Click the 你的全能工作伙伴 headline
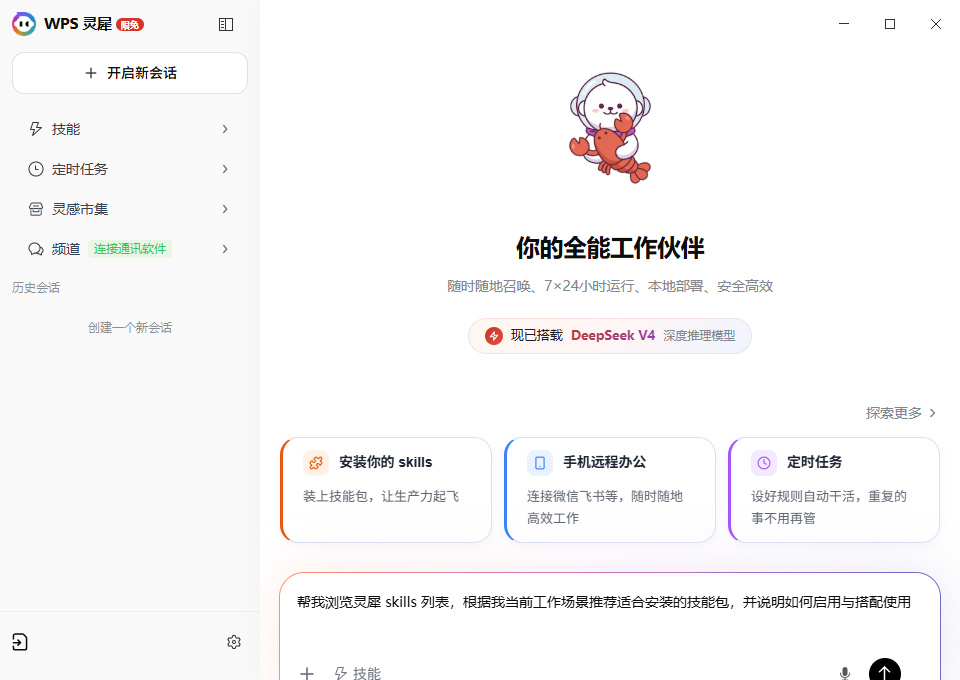Viewport: 960px width, 680px height. pyautogui.click(x=610, y=248)
